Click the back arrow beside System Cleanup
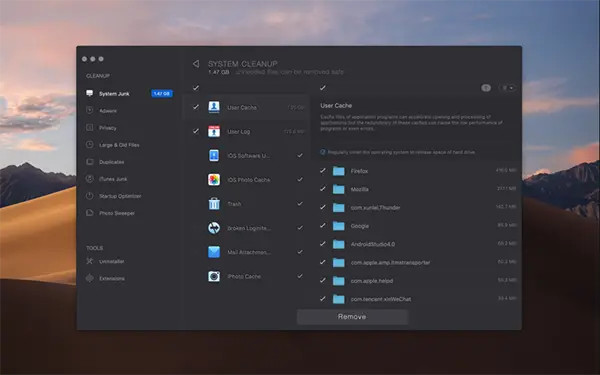Image resolution: width=600 pixels, height=375 pixels. 196,64
